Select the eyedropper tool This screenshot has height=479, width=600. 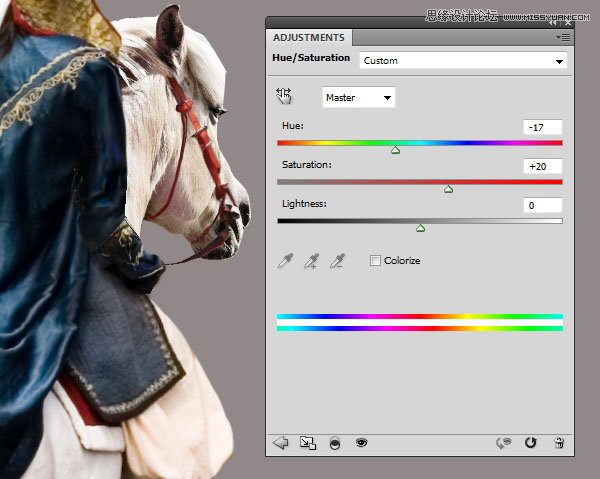pos(285,261)
